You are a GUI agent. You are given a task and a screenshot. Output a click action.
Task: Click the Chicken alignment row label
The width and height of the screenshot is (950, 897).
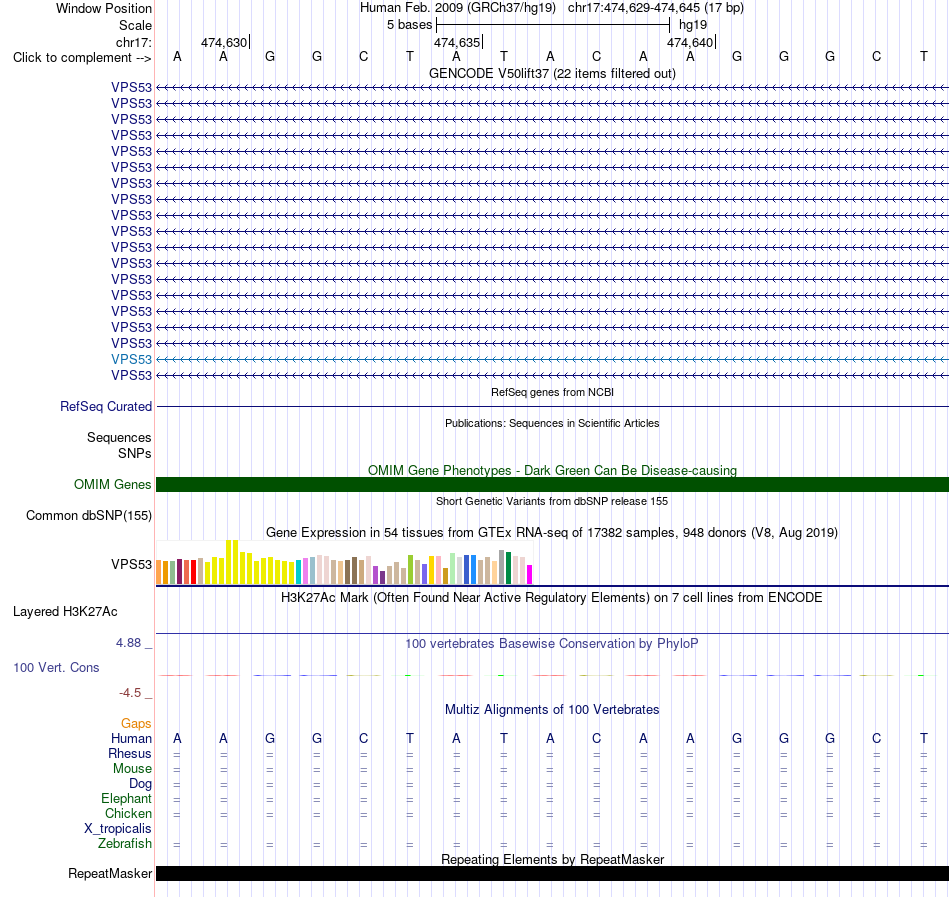[x=128, y=813]
